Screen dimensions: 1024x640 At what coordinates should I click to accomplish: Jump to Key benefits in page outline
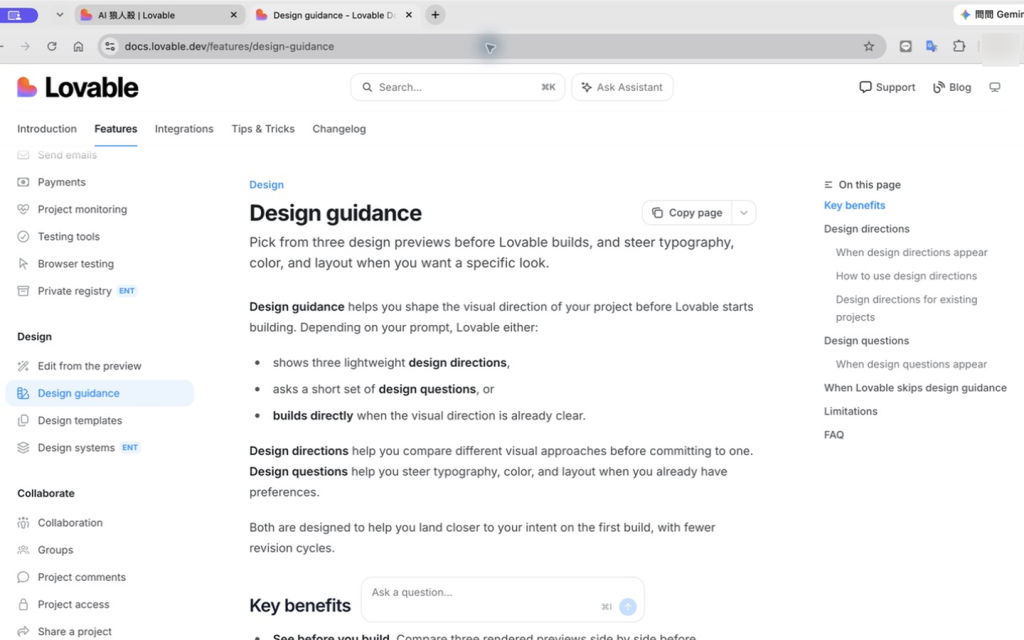(854, 205)
